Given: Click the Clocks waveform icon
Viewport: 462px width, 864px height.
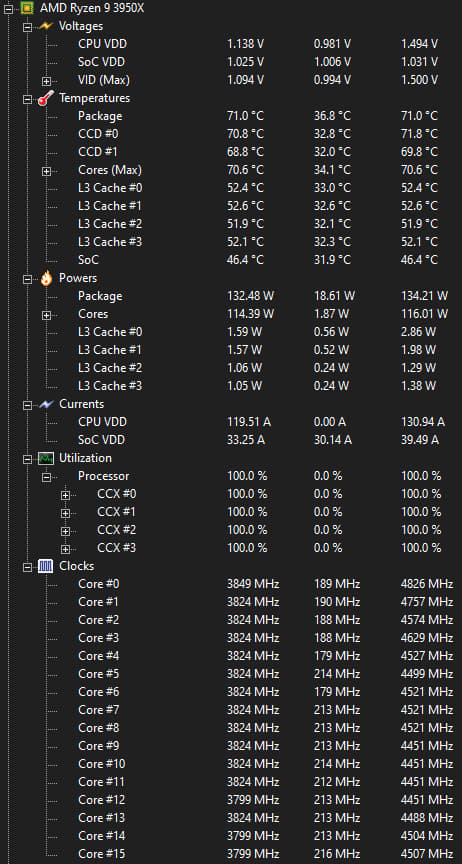Looking at the screenshot, I should [46, 566].
